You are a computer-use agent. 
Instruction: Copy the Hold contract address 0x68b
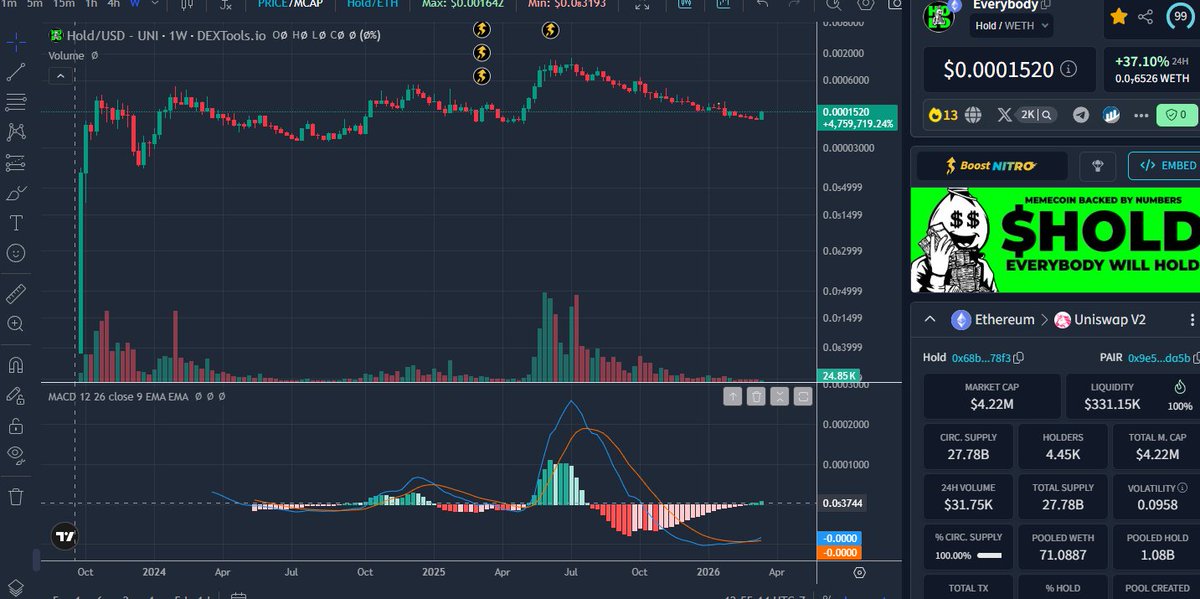1020,357
